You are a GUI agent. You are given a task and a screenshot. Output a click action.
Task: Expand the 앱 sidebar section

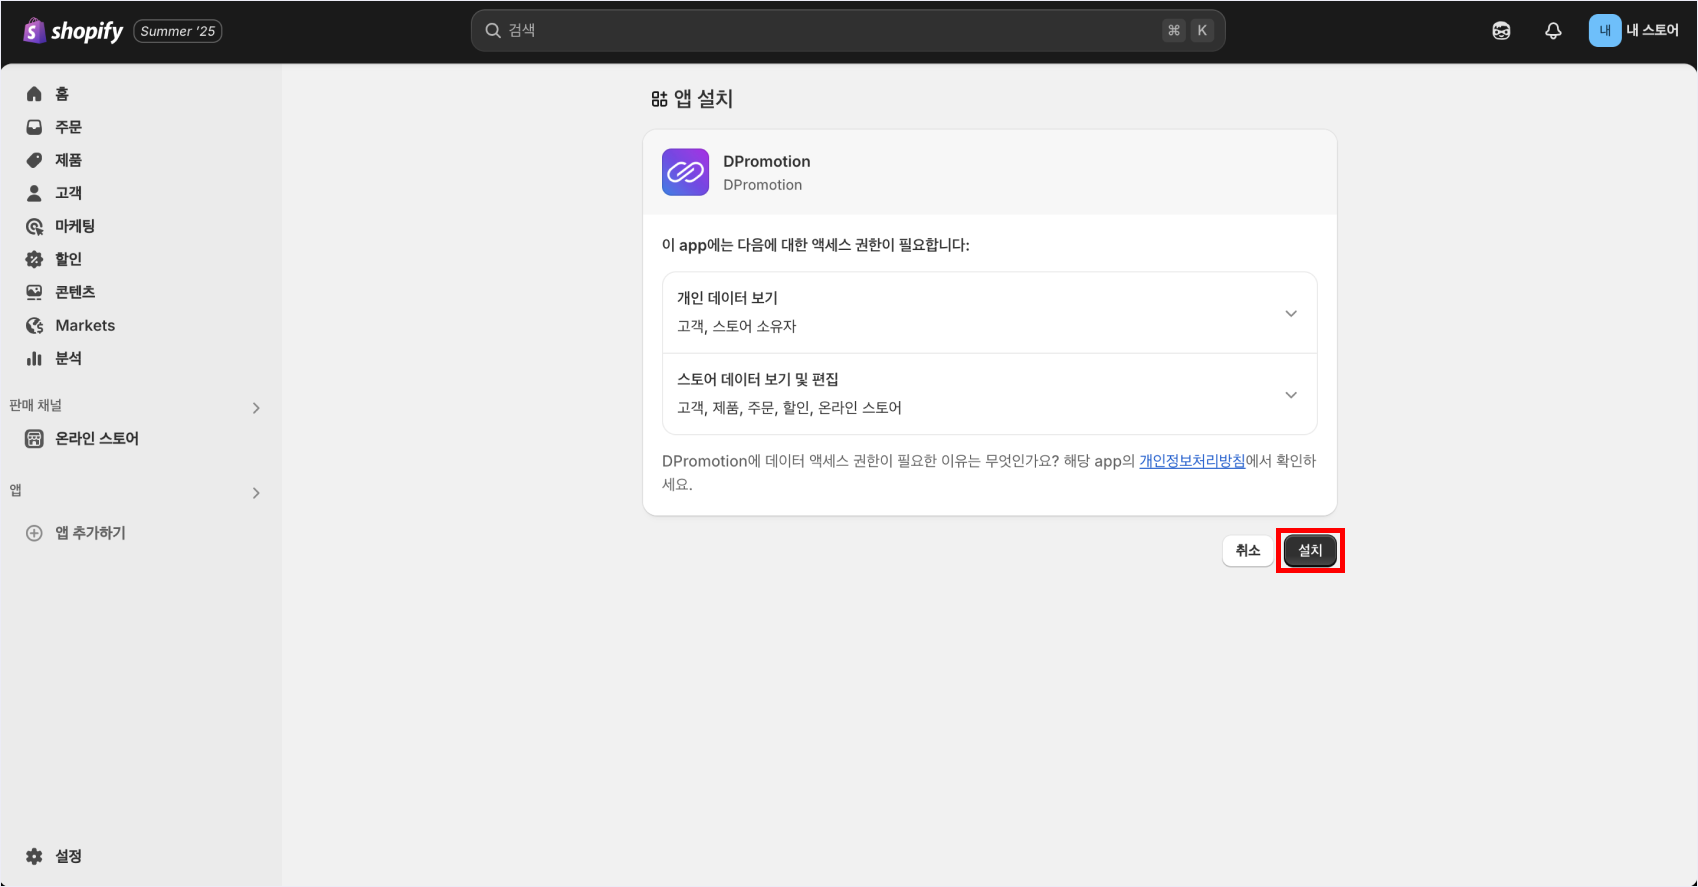coord(256,493)
